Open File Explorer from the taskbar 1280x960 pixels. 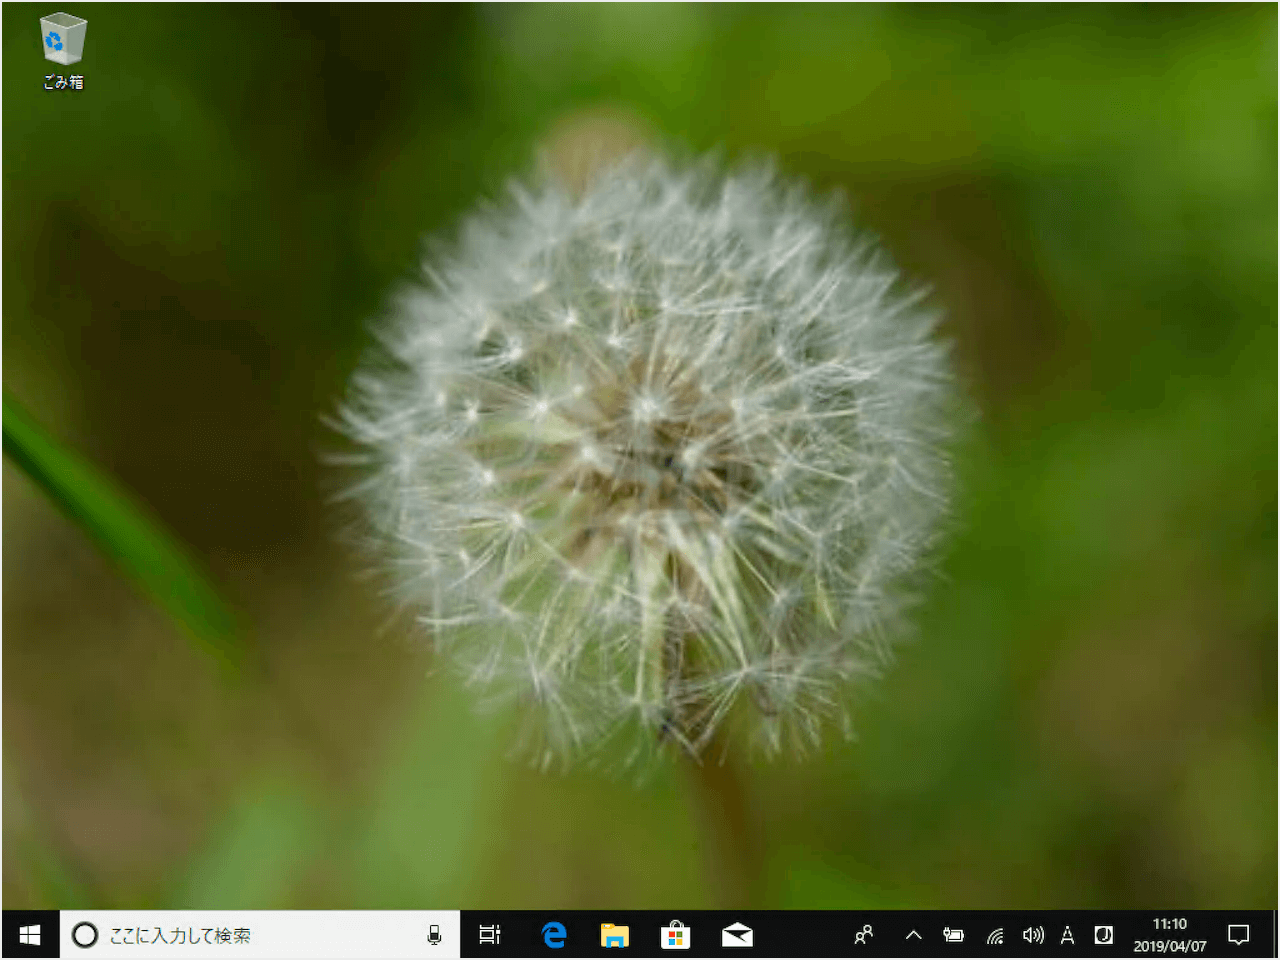click(x=614, y=935)
